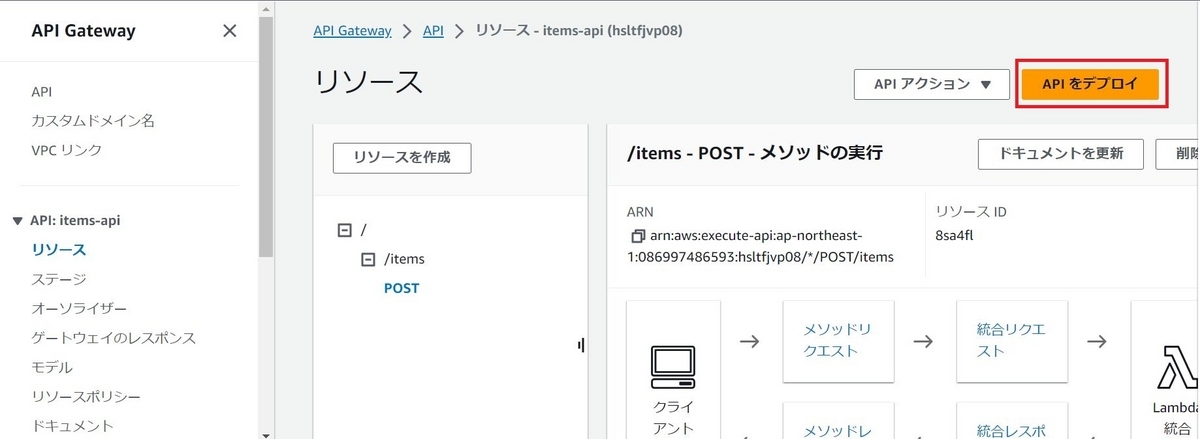Collapse the 'API: items-api' sidebar section
This screenshot has width=1200, height=439.
point(17,220)
